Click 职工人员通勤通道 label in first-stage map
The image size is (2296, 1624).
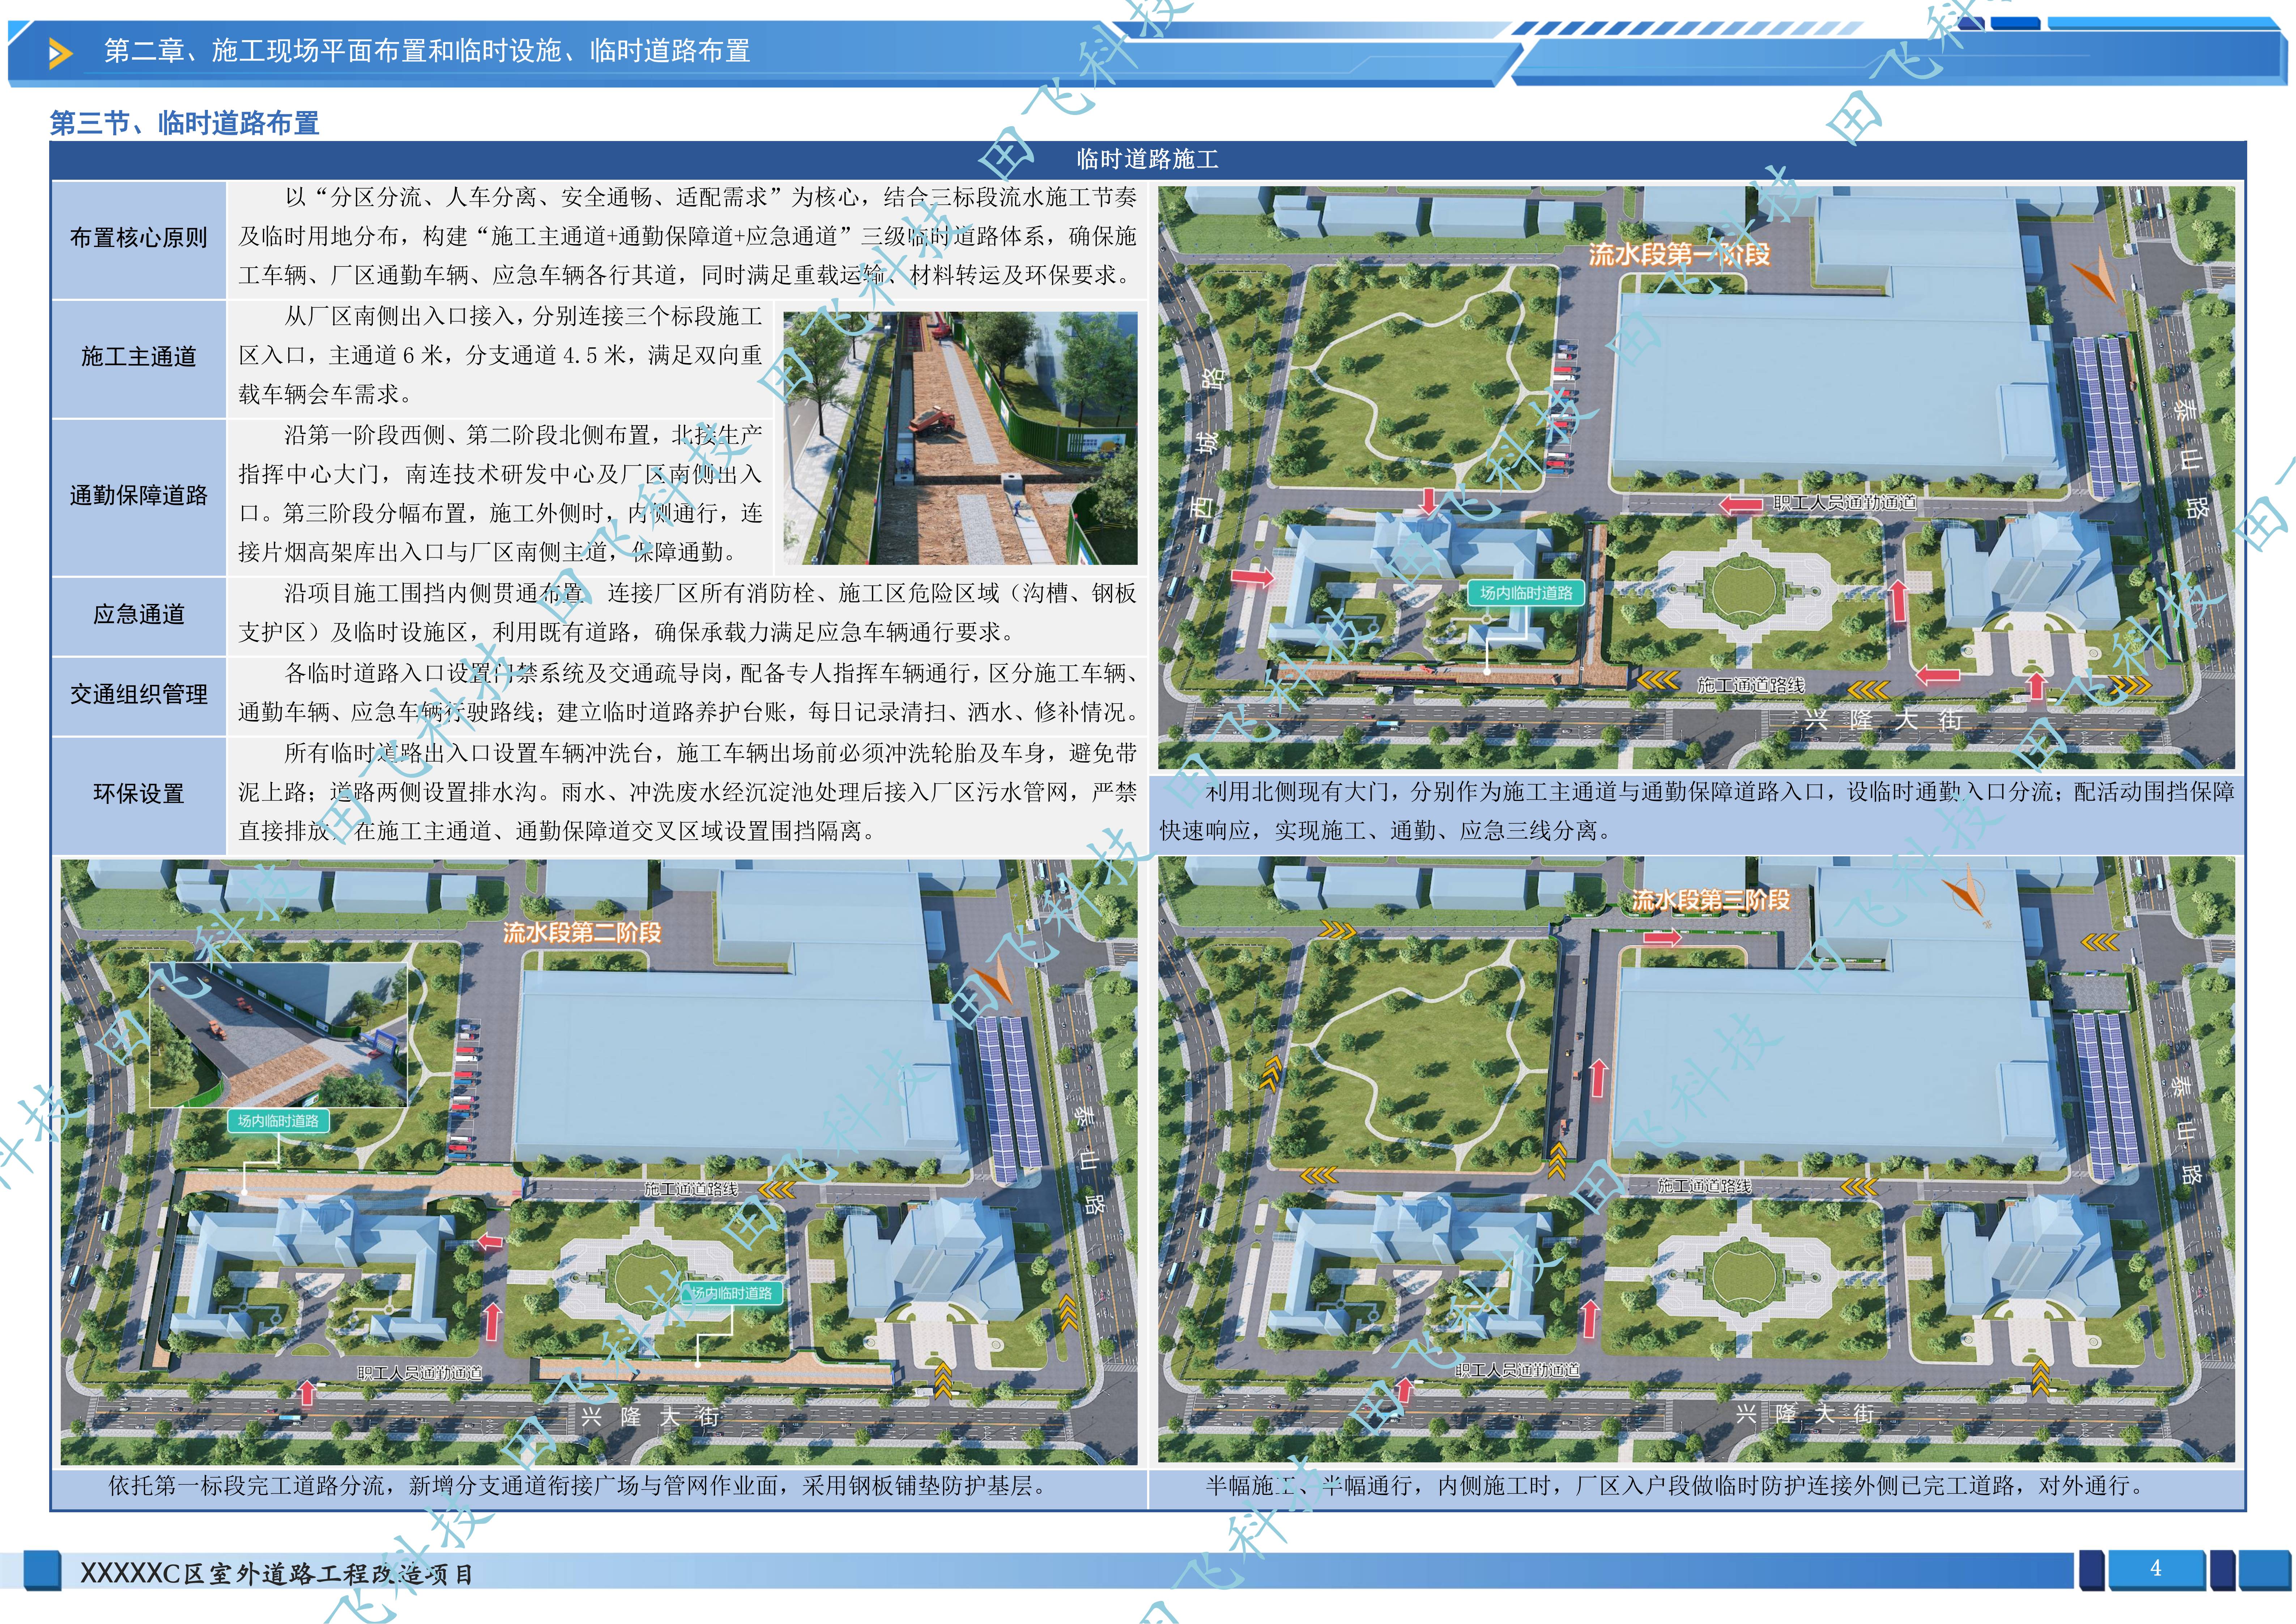(x=1845, y=503)
